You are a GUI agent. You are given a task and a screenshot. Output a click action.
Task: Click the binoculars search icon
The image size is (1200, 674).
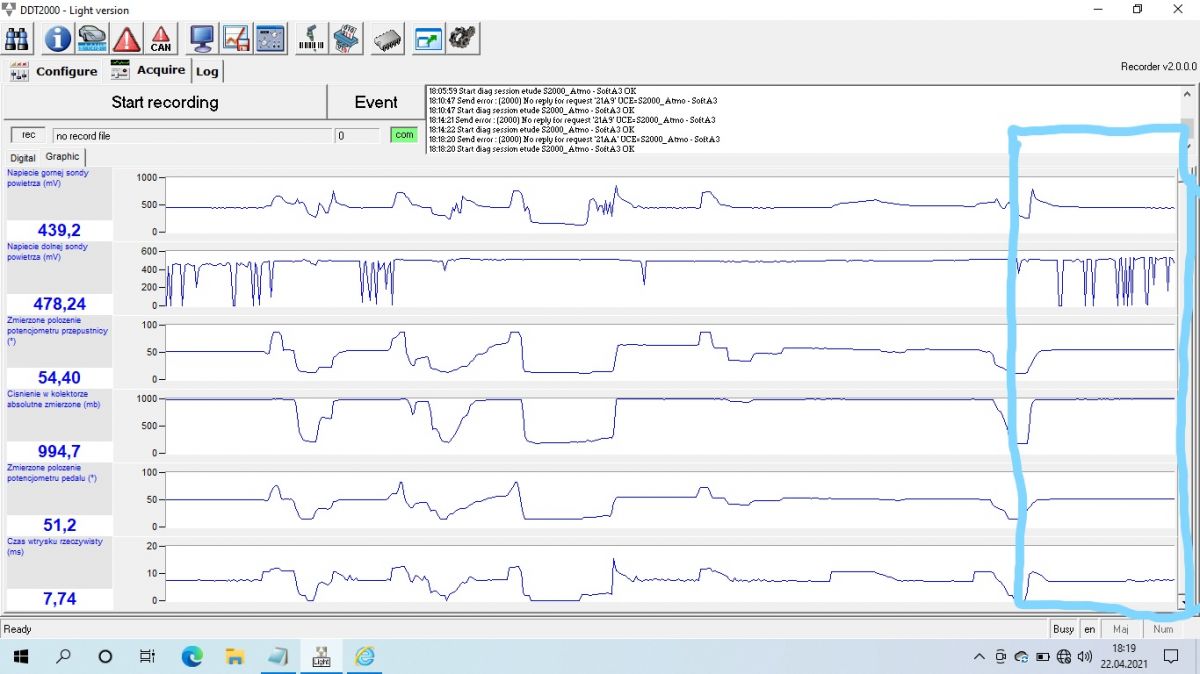coord(19,39)
